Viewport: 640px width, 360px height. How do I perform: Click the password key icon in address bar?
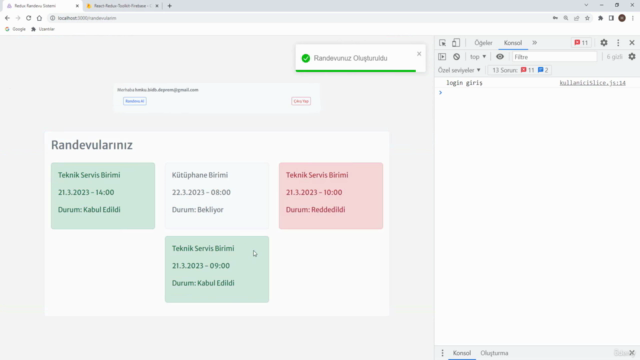555,18
